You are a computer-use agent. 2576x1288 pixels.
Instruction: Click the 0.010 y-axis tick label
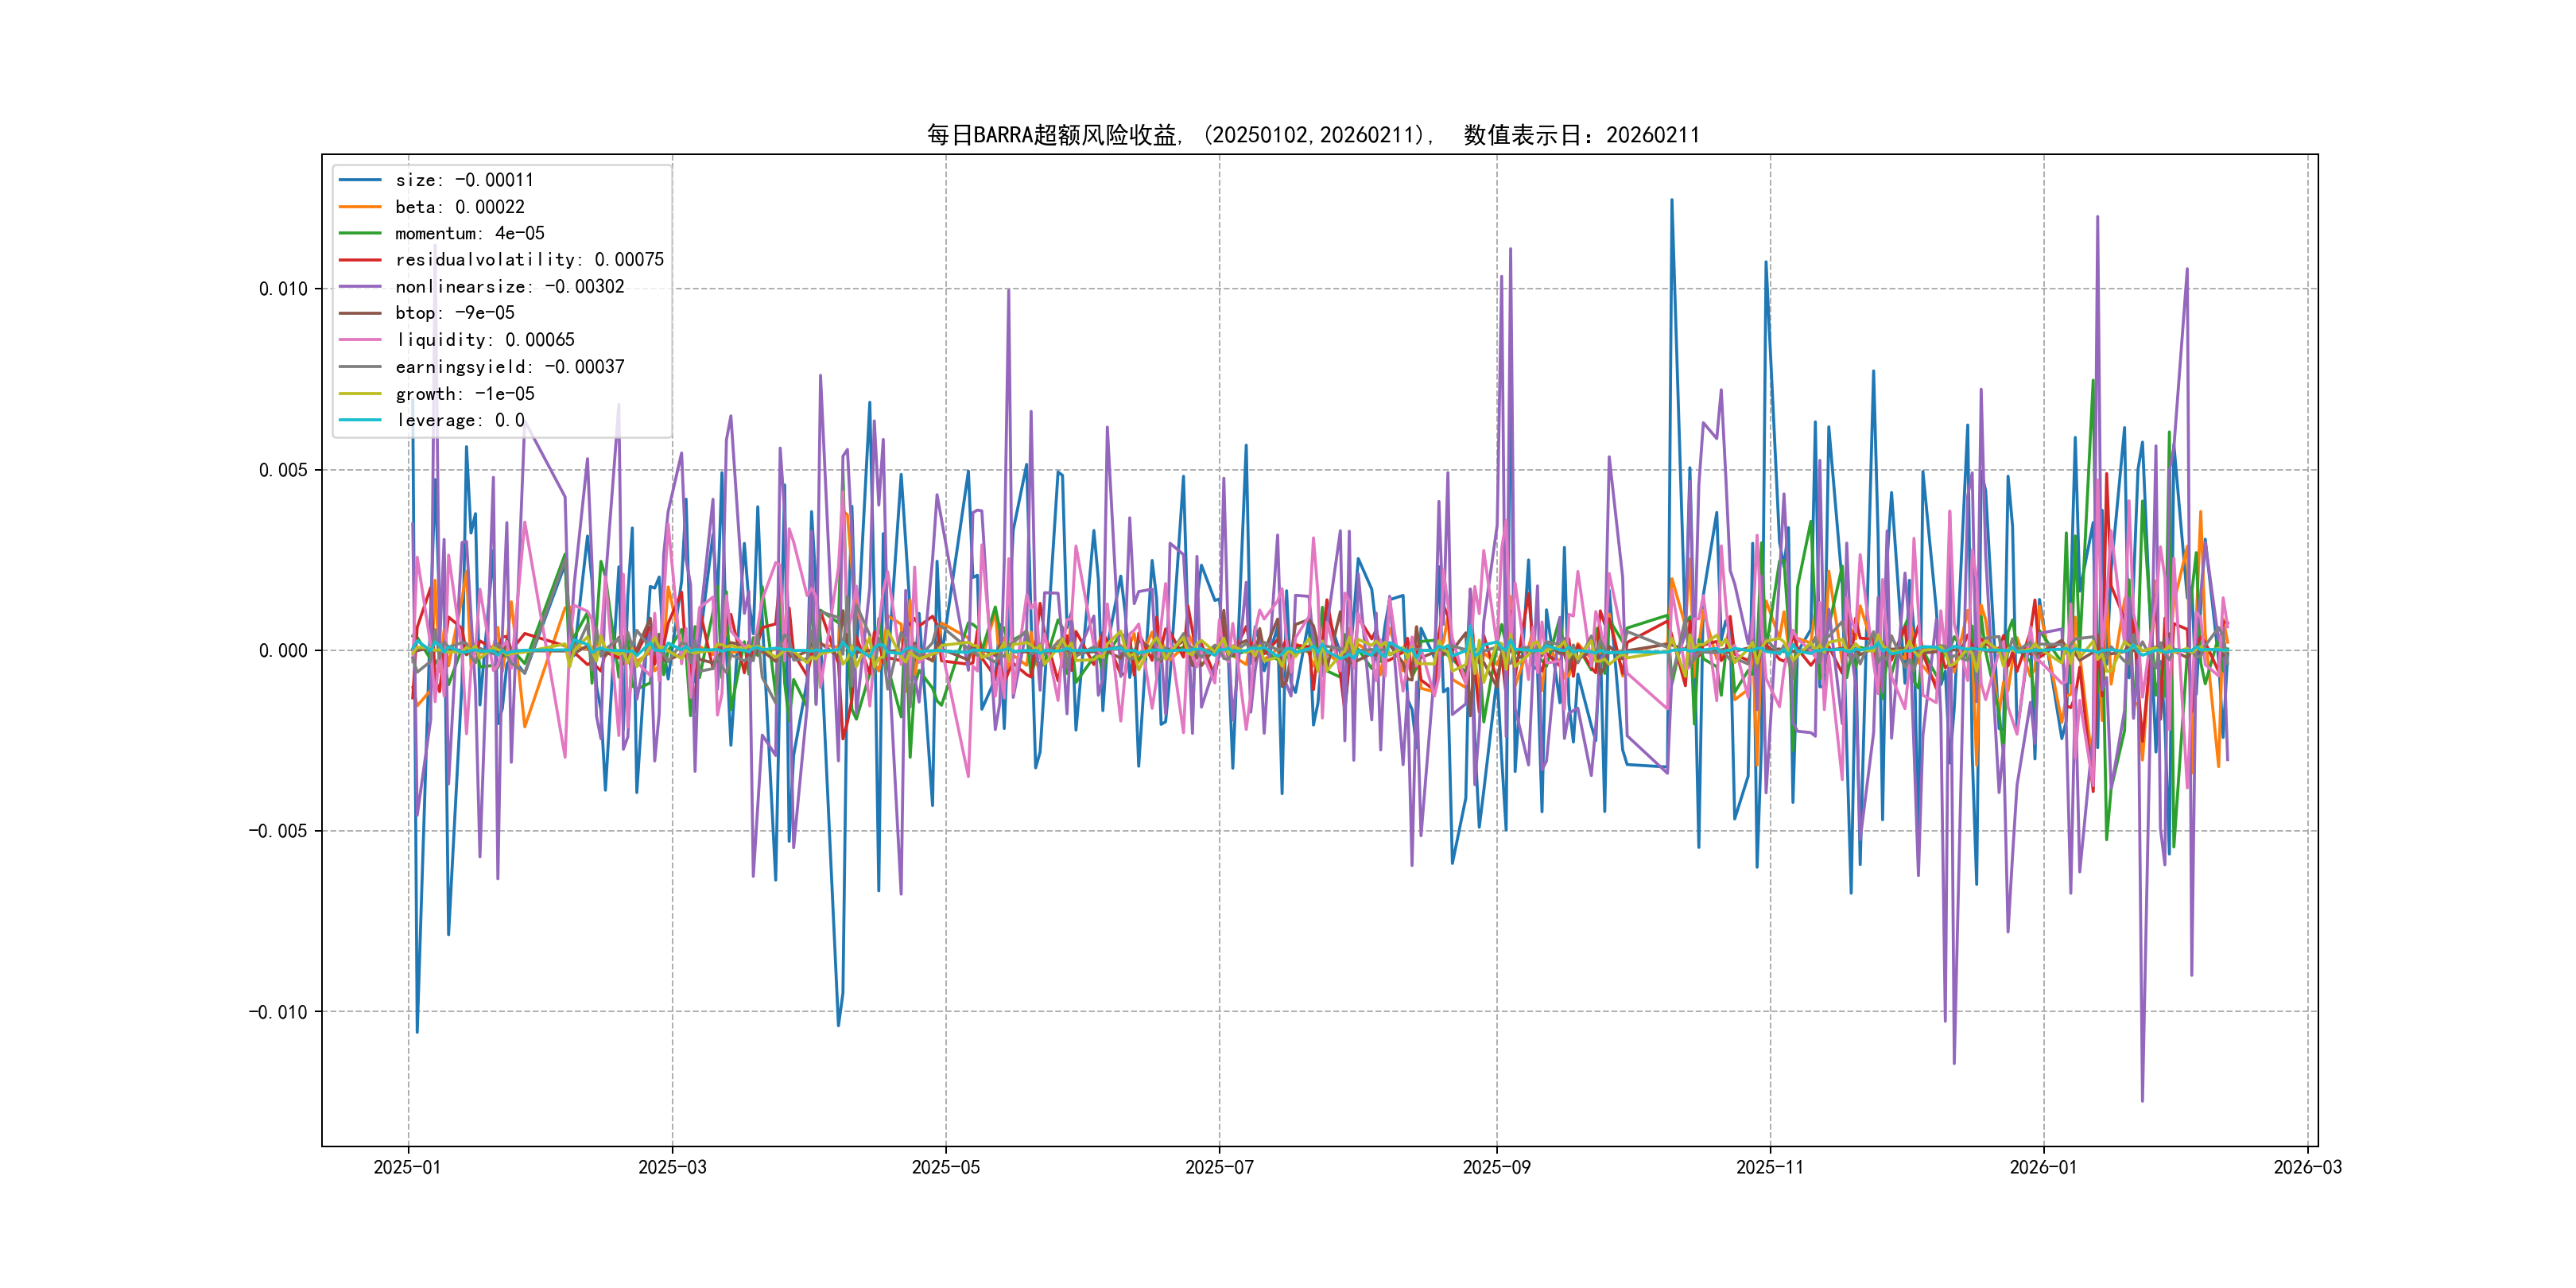tap(283, 289)
